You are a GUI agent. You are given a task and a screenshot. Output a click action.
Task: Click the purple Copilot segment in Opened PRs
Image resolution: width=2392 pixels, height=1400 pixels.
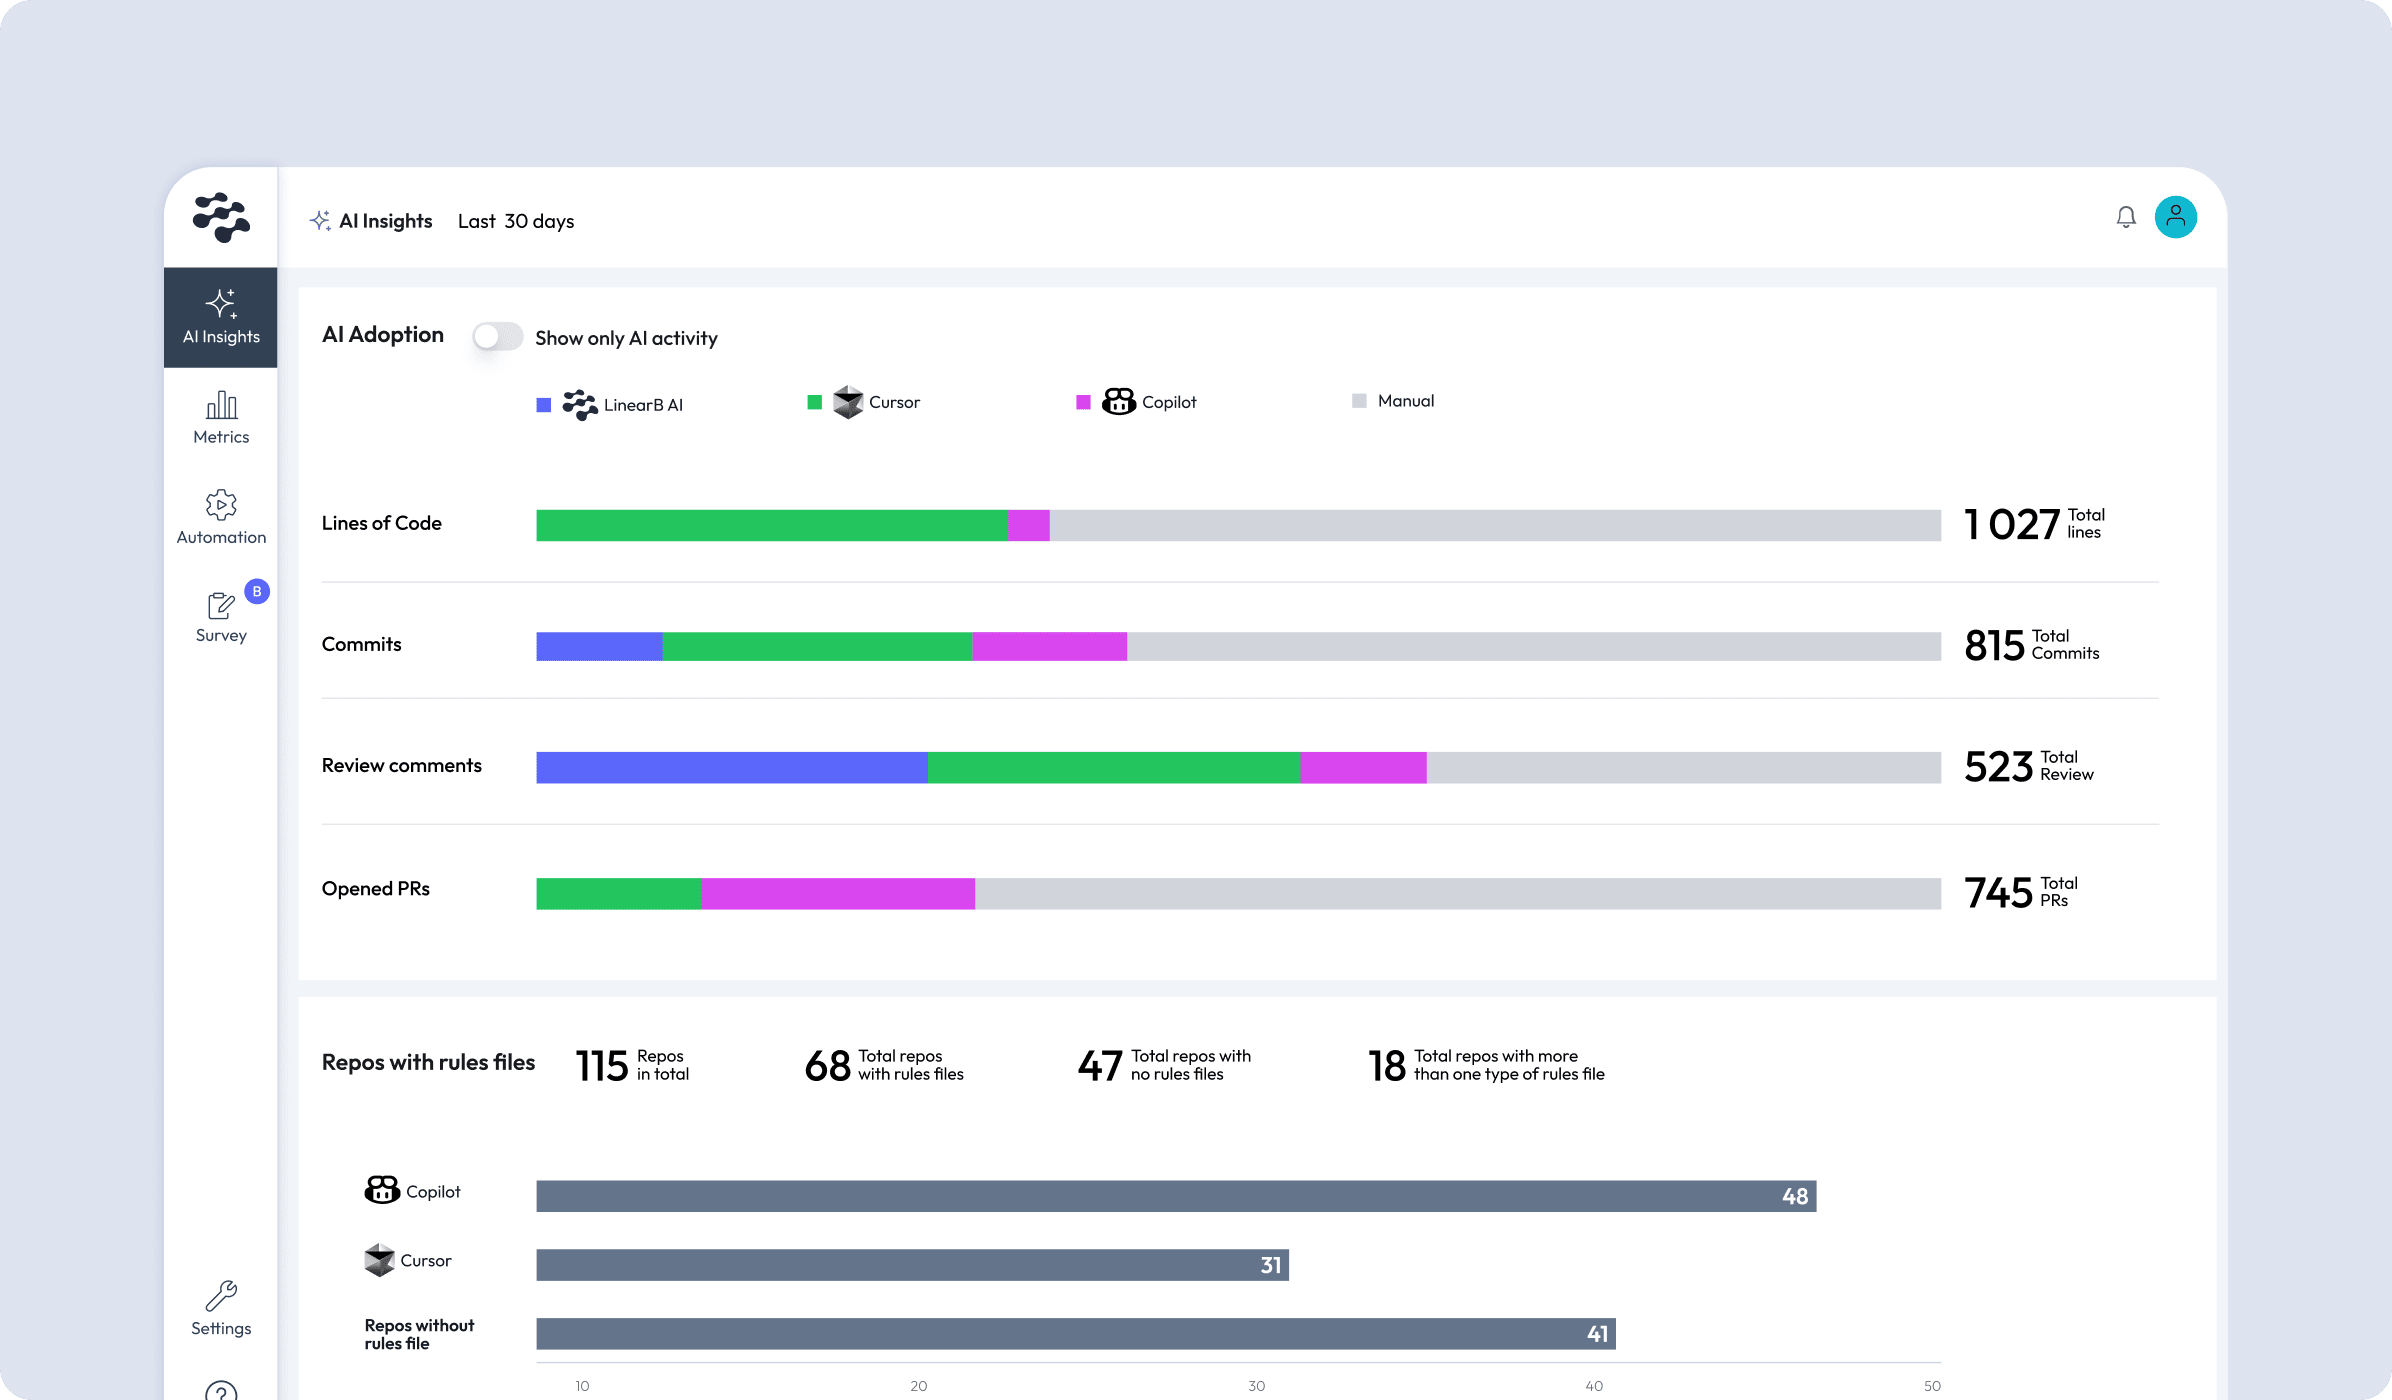[x=838, y=893]
